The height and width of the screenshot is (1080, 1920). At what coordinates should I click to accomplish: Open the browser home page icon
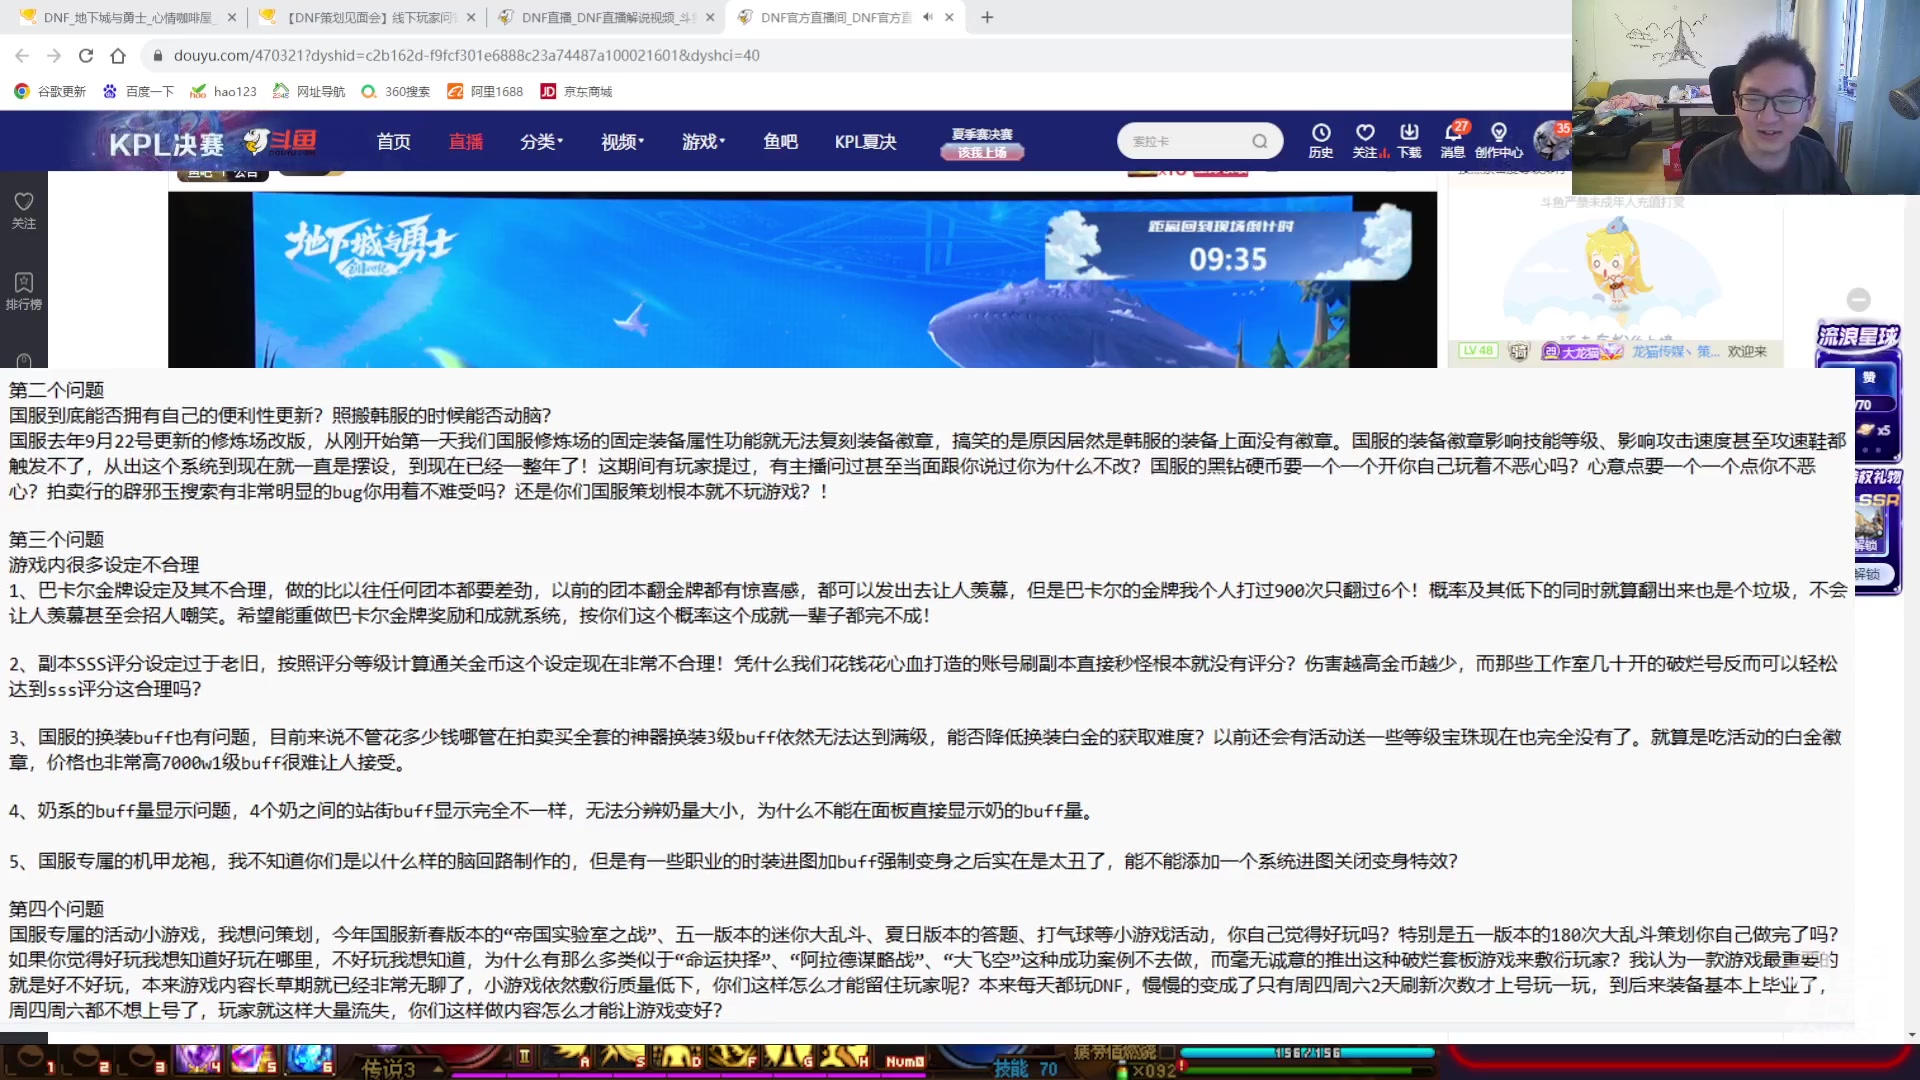coord(118,56)
